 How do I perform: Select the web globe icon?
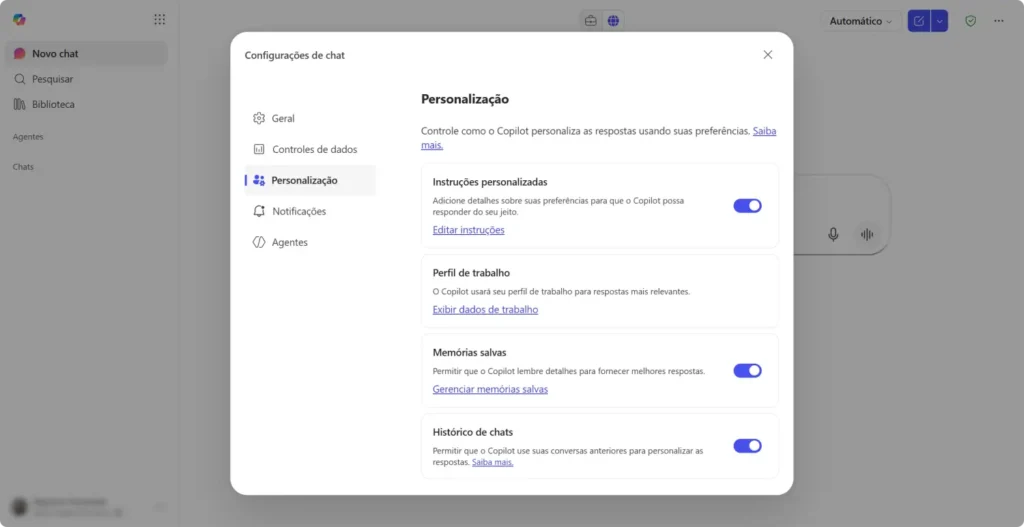pos(613,21)
